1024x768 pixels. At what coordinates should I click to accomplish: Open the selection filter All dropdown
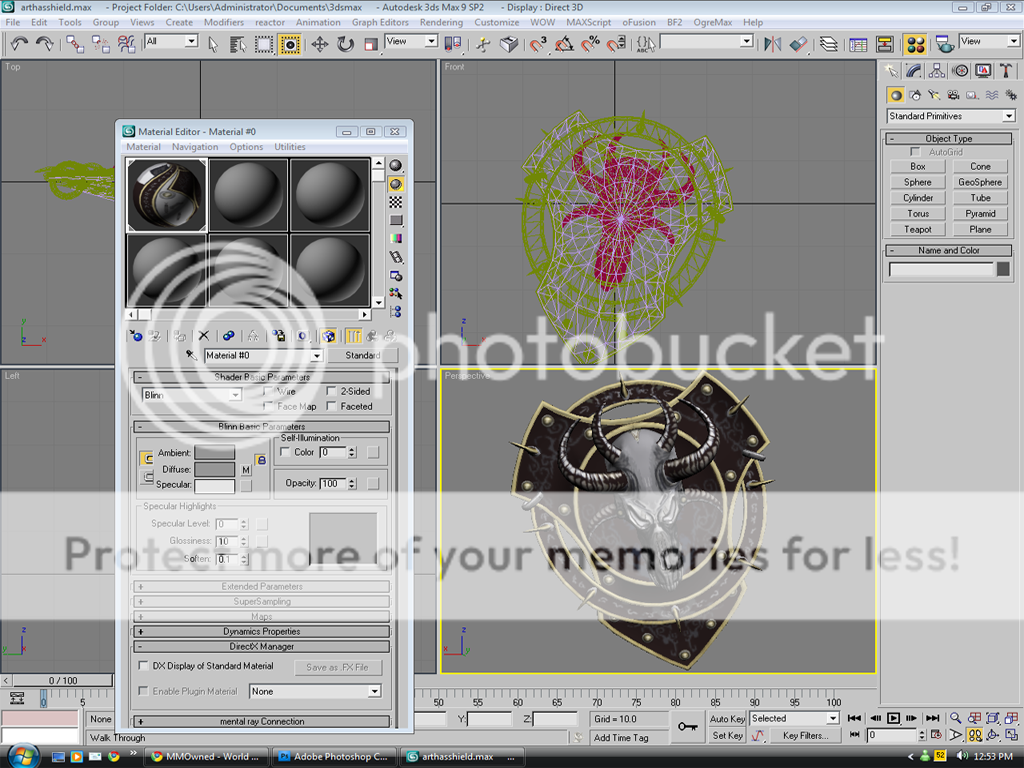click(171, 41)
